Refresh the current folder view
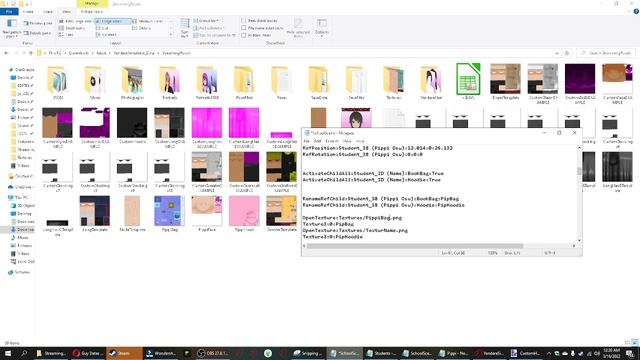Screen dimensions: 640x360 coord(567,53)
